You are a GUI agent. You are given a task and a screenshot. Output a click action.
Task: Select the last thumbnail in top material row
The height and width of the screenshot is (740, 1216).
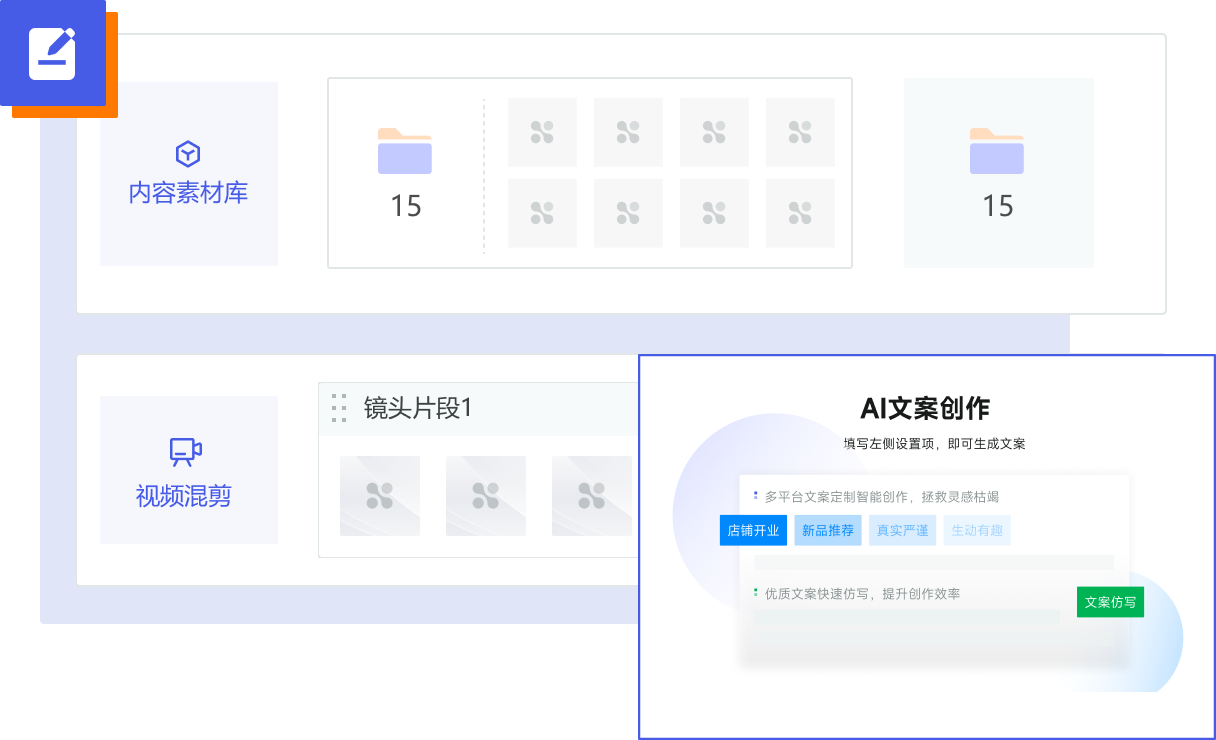point(800,132)
